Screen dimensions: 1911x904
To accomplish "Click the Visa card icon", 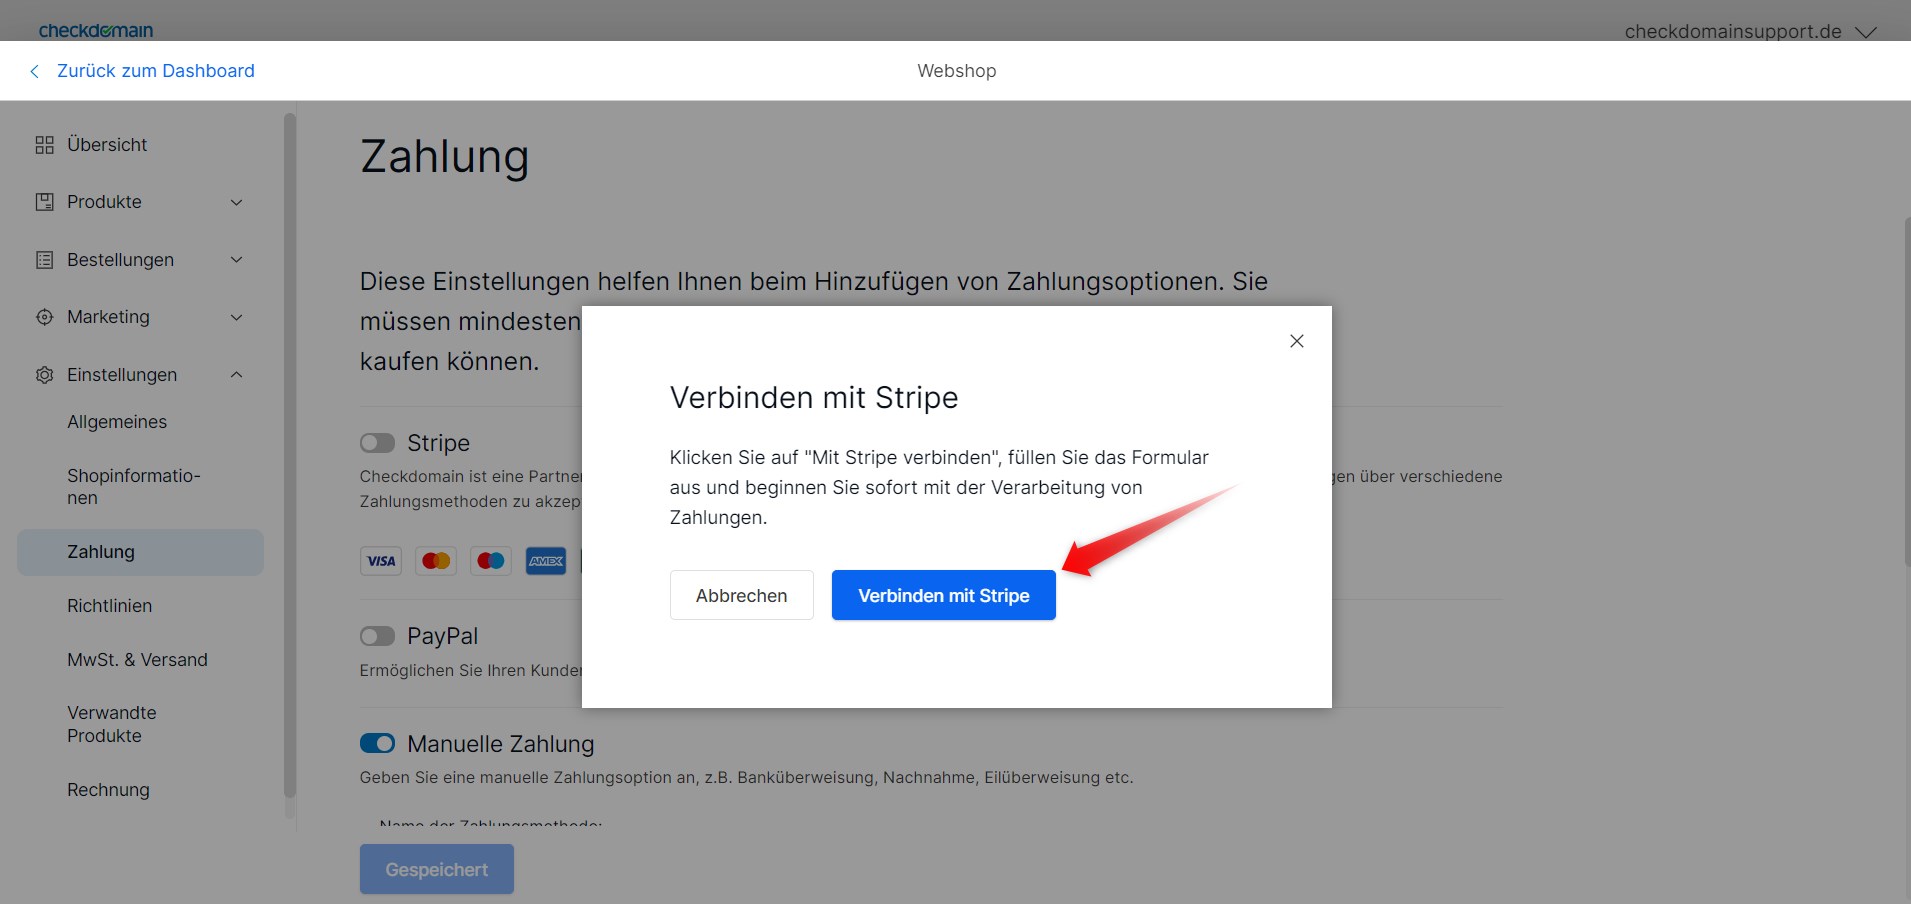I will point(380,561).
